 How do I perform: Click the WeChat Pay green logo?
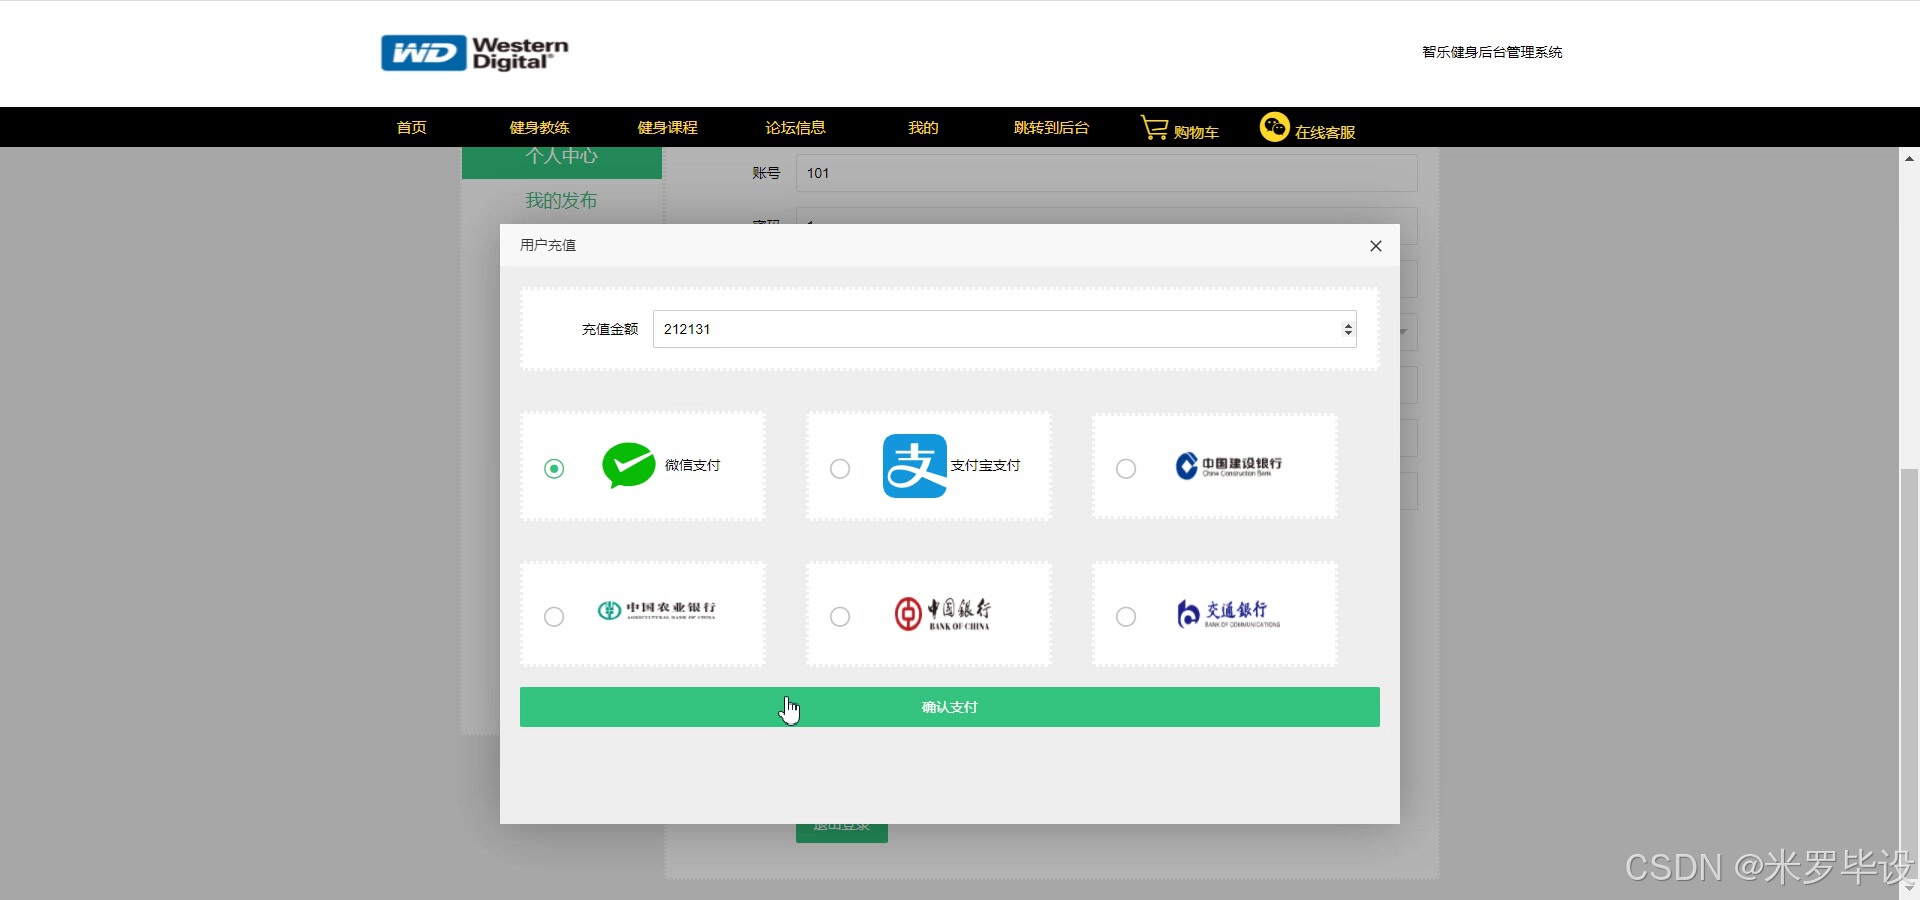click(628, 465)
